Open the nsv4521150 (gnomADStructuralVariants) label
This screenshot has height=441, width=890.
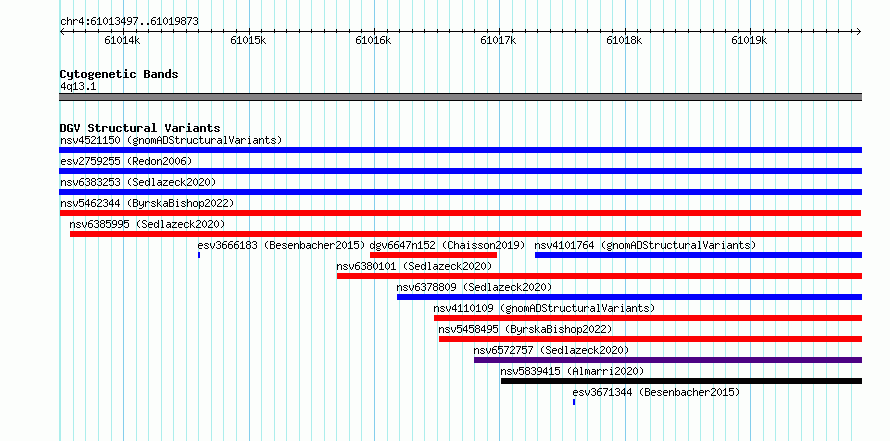[x=171, y=140]
